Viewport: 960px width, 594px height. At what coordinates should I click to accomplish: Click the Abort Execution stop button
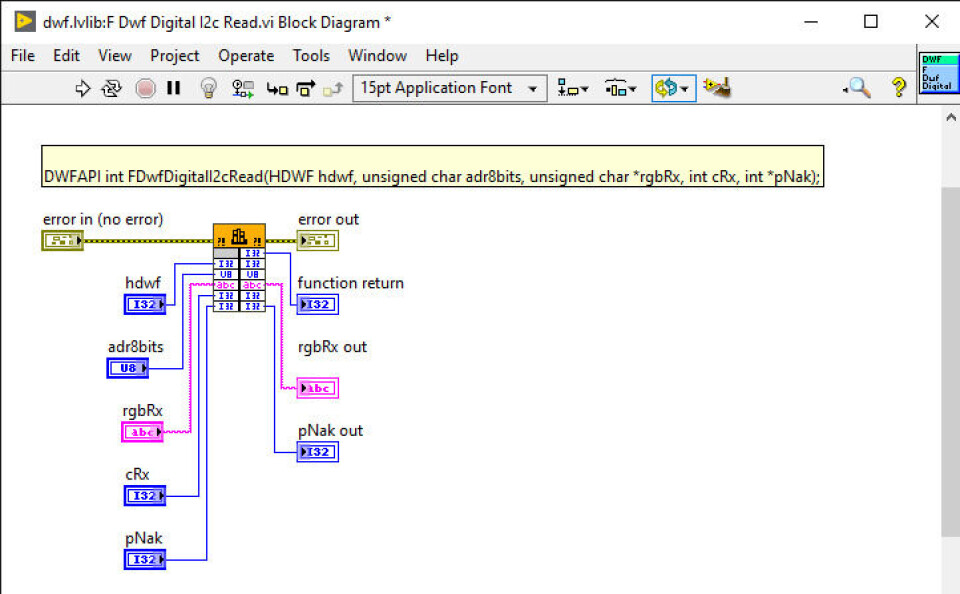145,88
